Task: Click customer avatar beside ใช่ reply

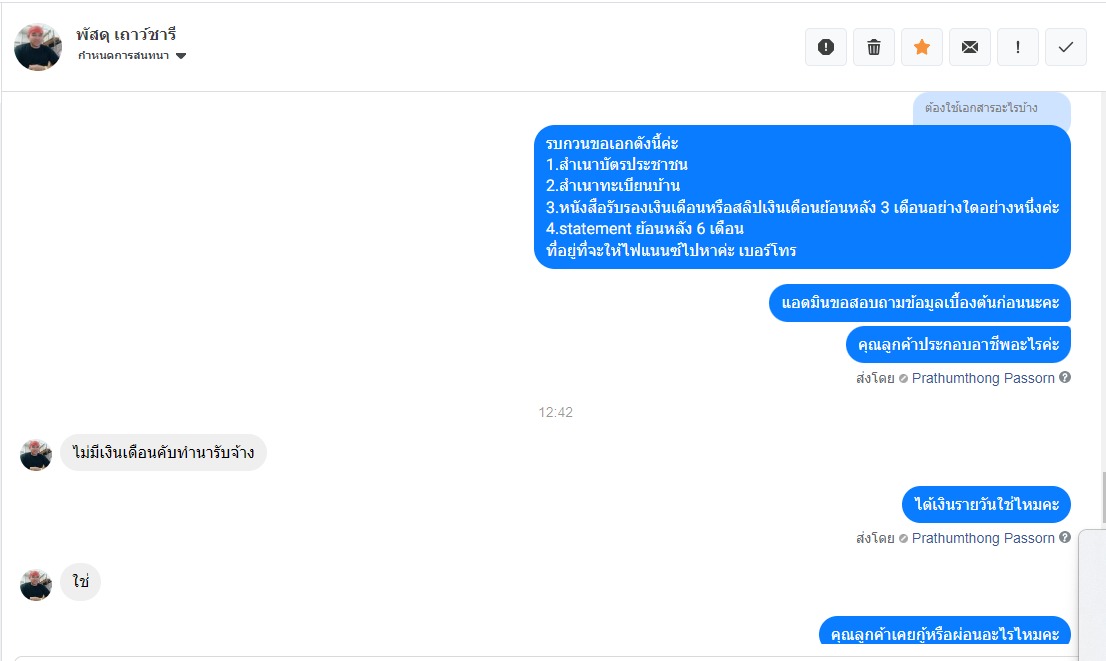Action: point(36,585)
